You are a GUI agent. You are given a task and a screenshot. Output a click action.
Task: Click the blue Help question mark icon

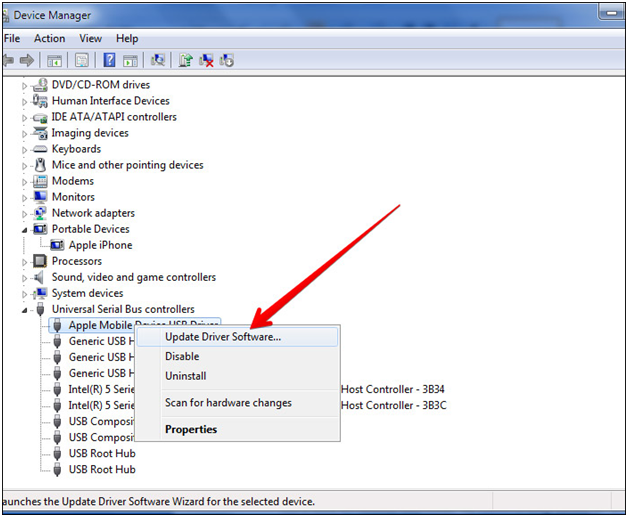point(109,61)
